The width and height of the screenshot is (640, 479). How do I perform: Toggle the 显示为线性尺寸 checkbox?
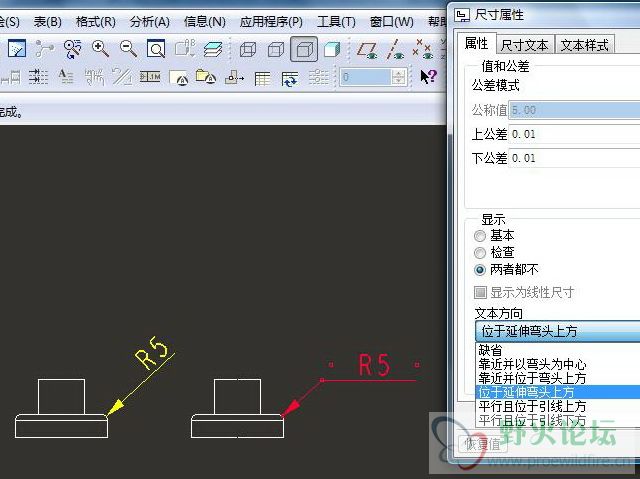(x=480, y=292)
